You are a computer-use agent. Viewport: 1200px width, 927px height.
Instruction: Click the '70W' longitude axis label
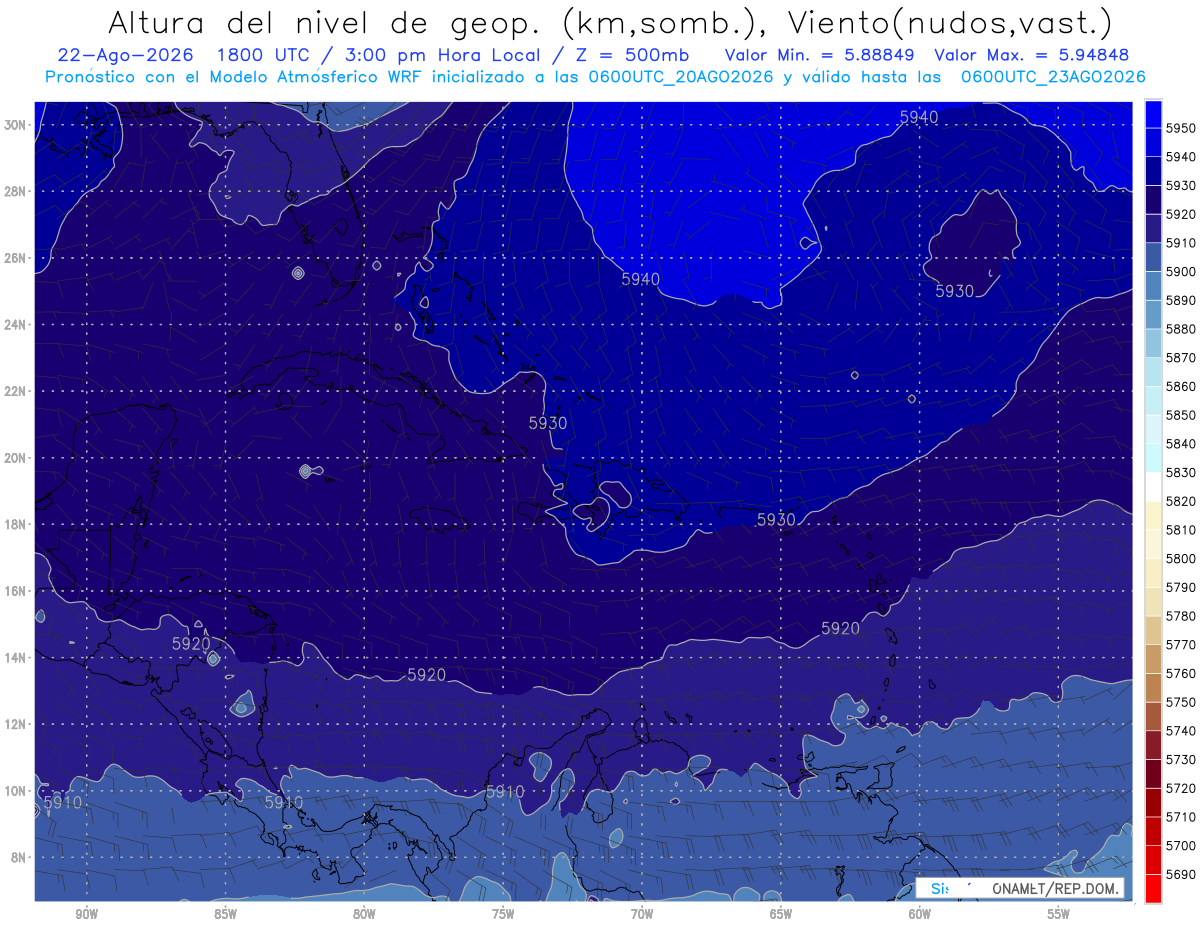click(642, 915)
